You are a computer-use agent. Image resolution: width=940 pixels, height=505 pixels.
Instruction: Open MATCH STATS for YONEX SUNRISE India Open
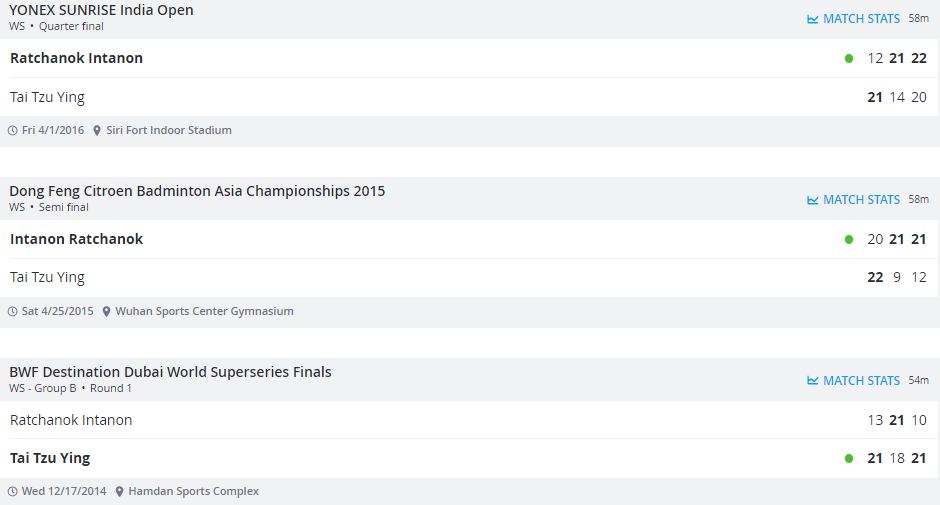pos(861,19)
